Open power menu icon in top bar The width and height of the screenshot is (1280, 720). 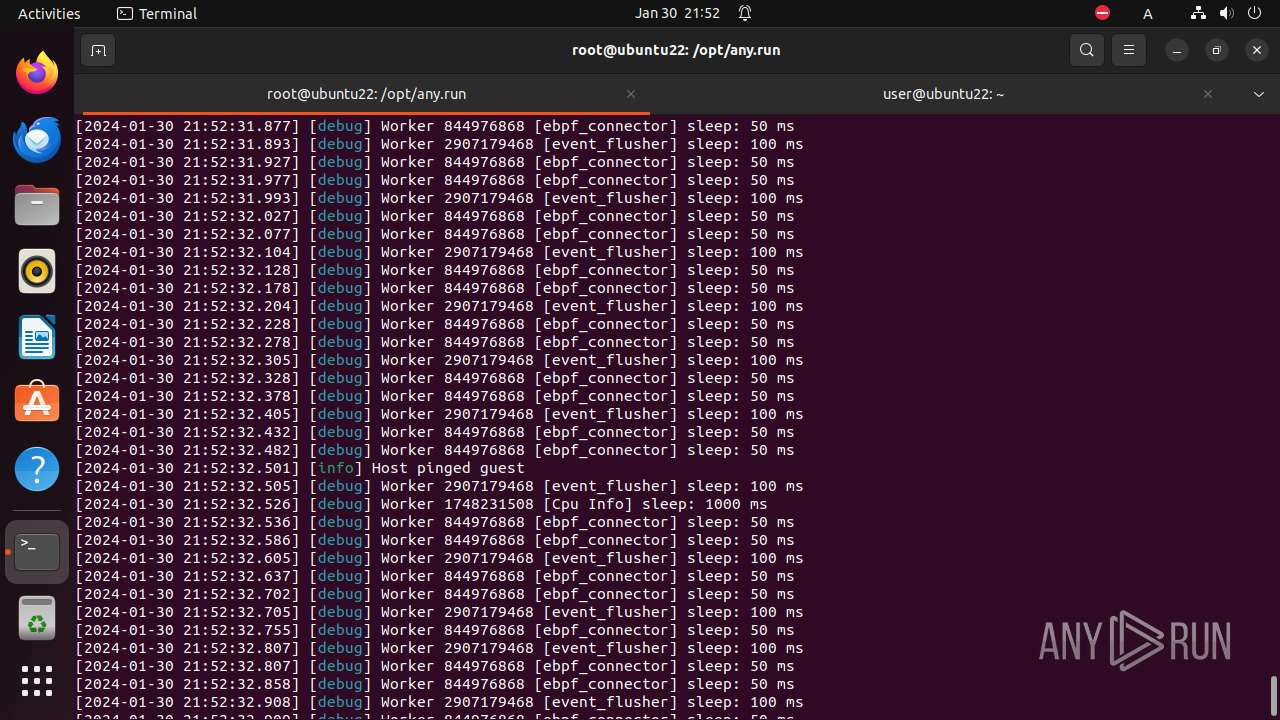tap(1254, 13)
